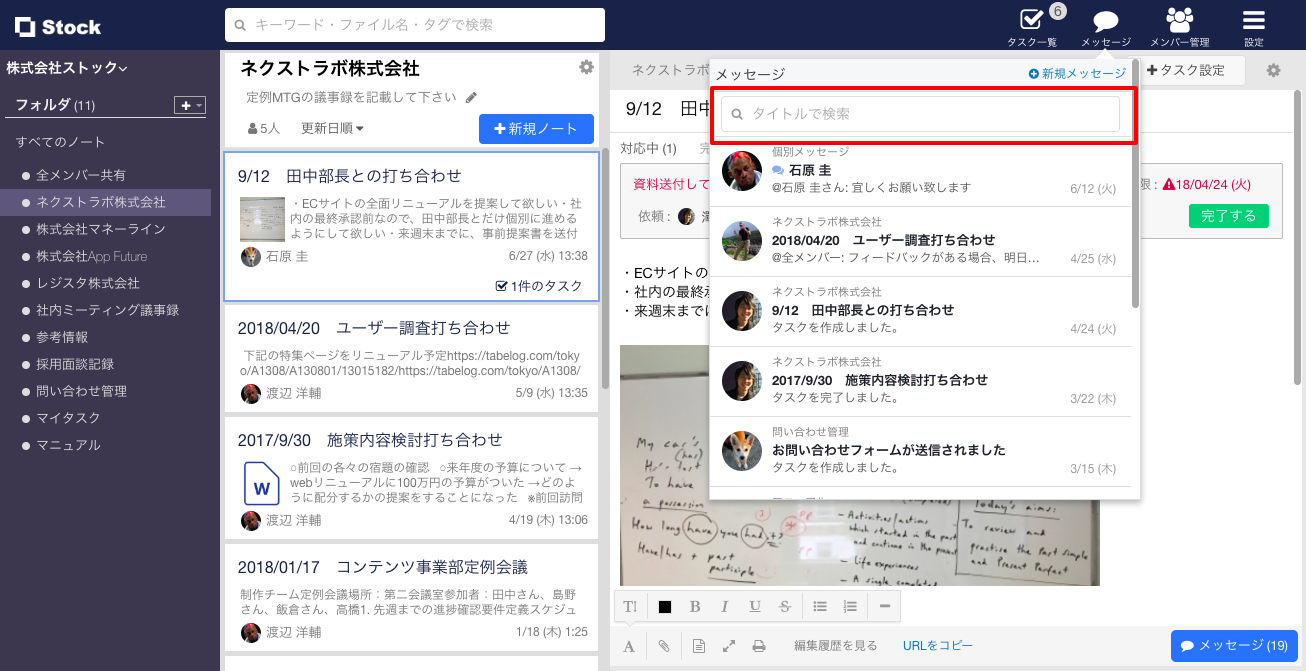Toggle italic formatting
Screen dimensions: 1306x671
[x=725, y=606]
